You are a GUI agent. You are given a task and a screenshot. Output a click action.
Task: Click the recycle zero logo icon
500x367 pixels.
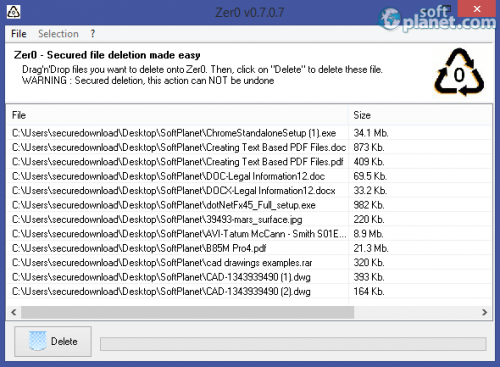tap(459, 72)
